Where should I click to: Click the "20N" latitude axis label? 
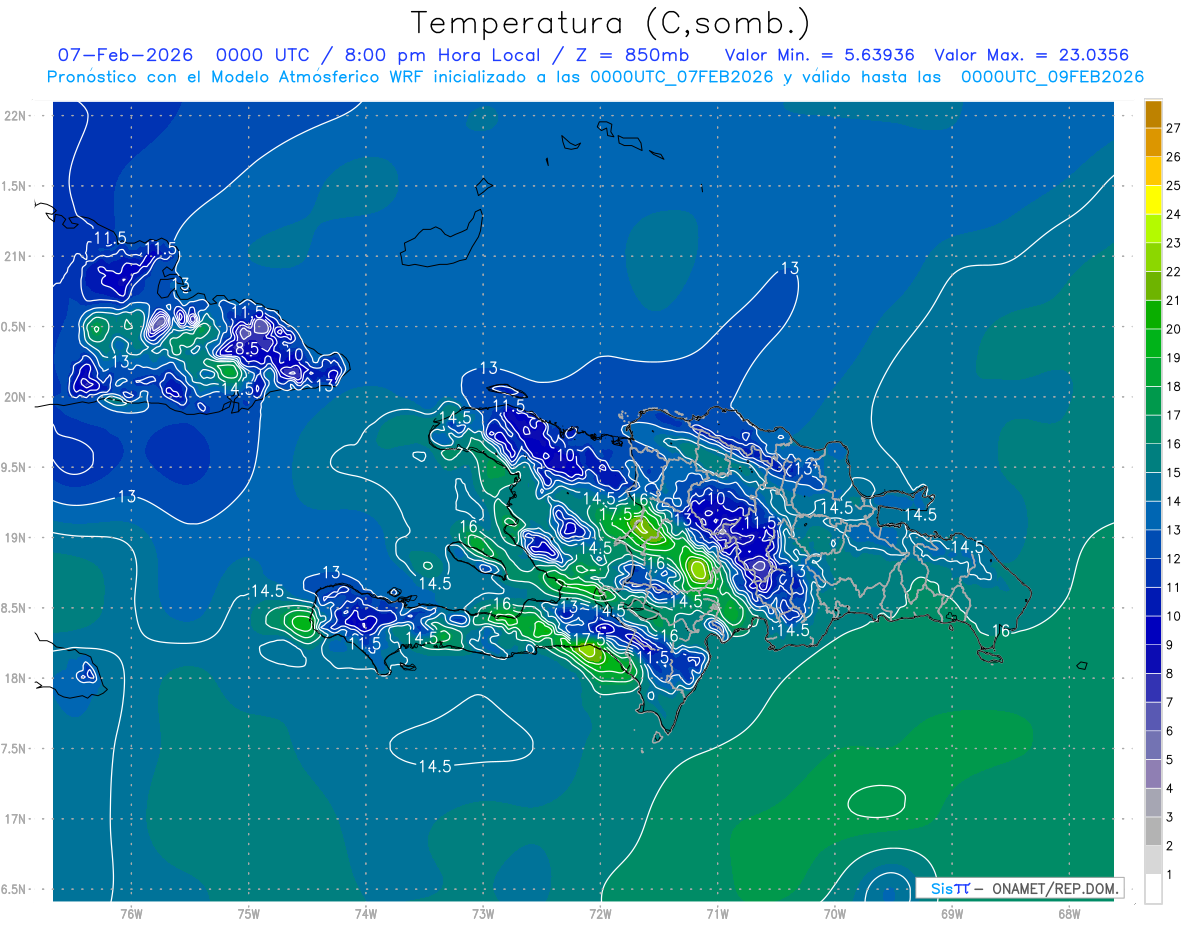(17, 397)
